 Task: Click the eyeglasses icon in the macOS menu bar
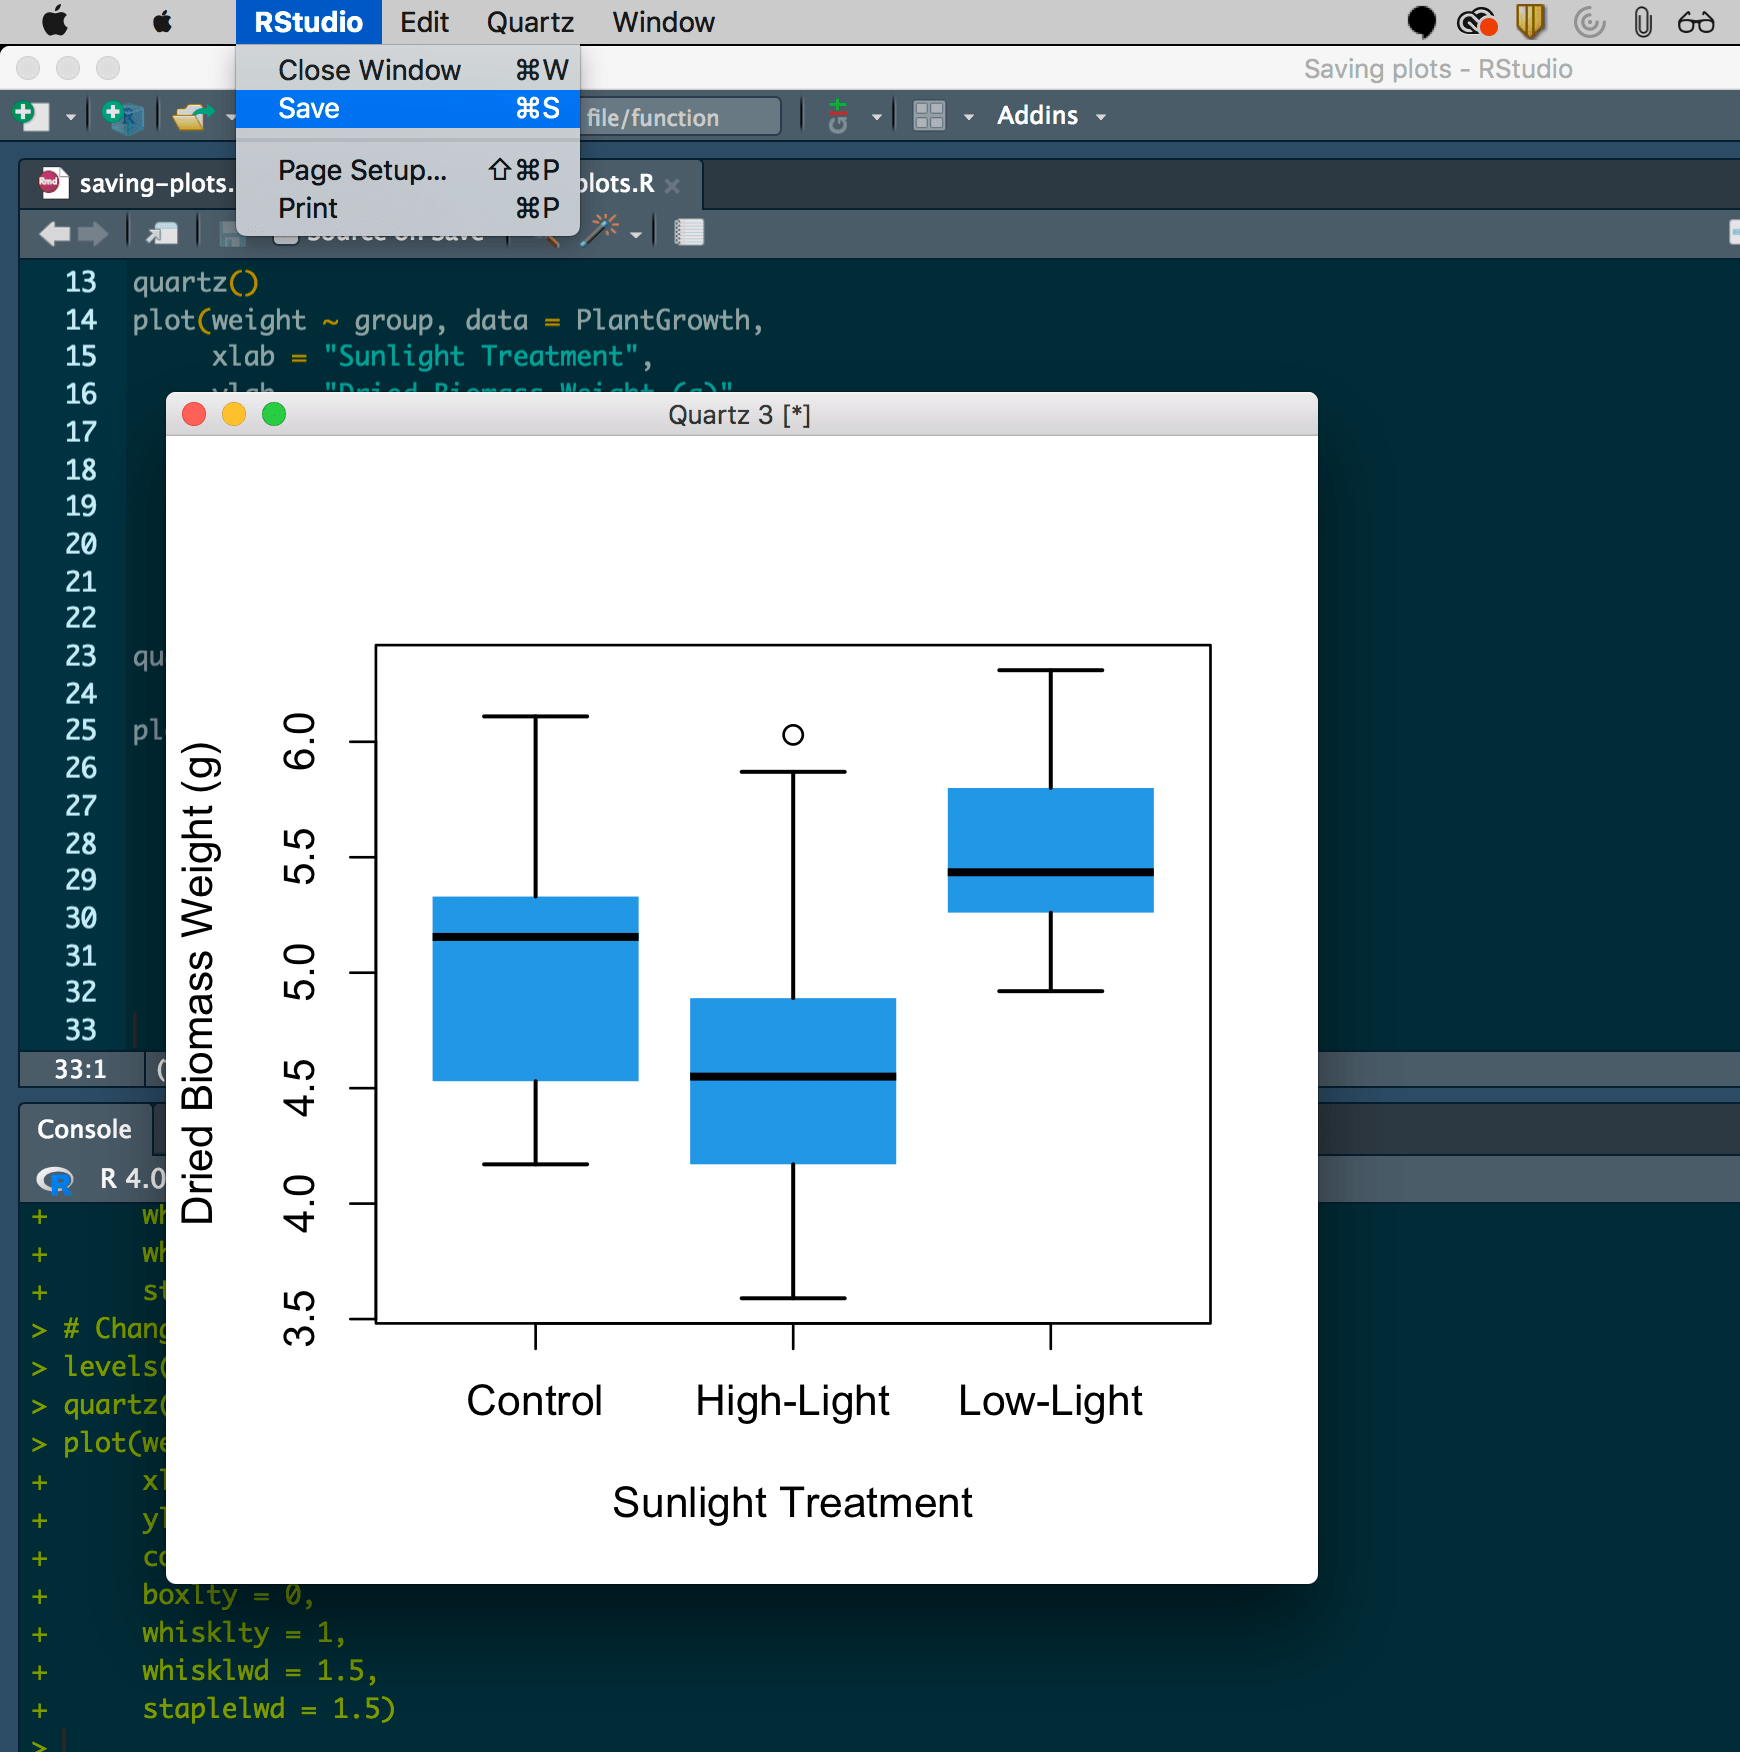1700,22
